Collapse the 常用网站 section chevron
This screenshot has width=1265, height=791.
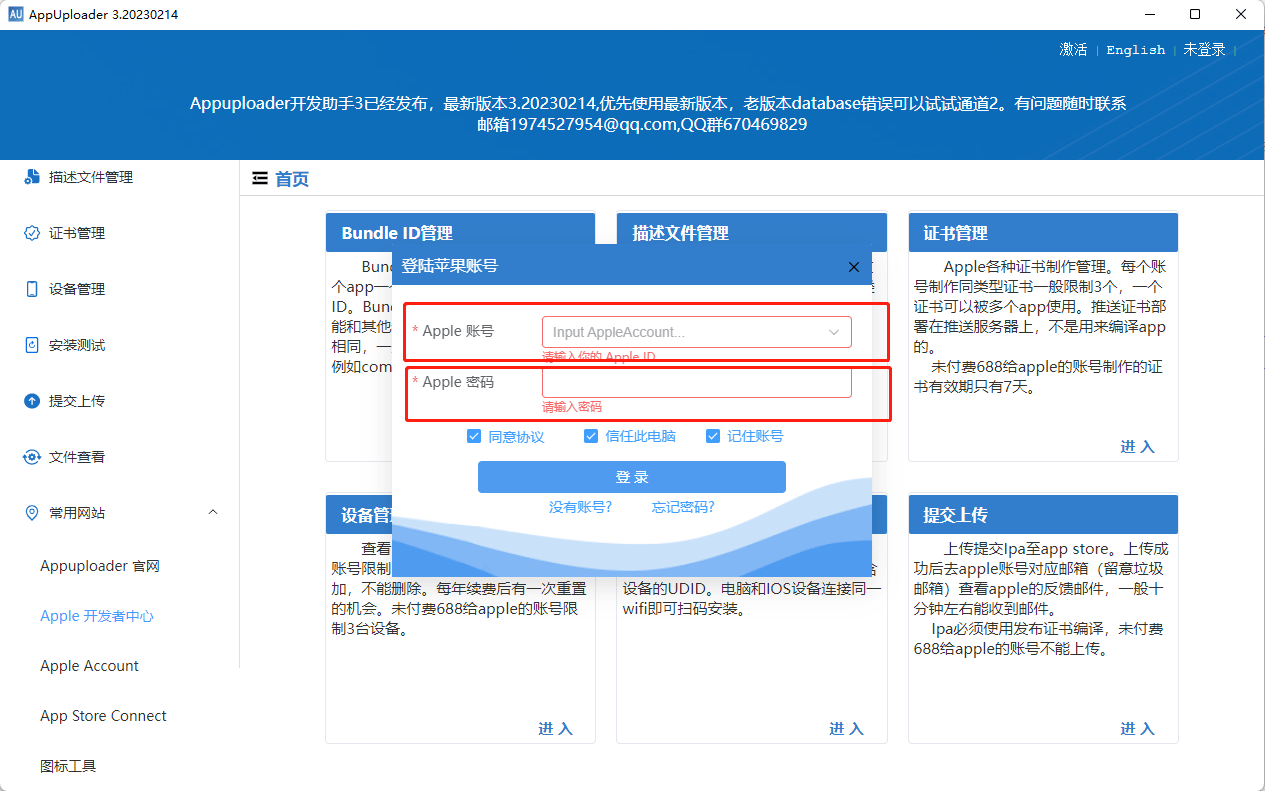click(213, 512)
